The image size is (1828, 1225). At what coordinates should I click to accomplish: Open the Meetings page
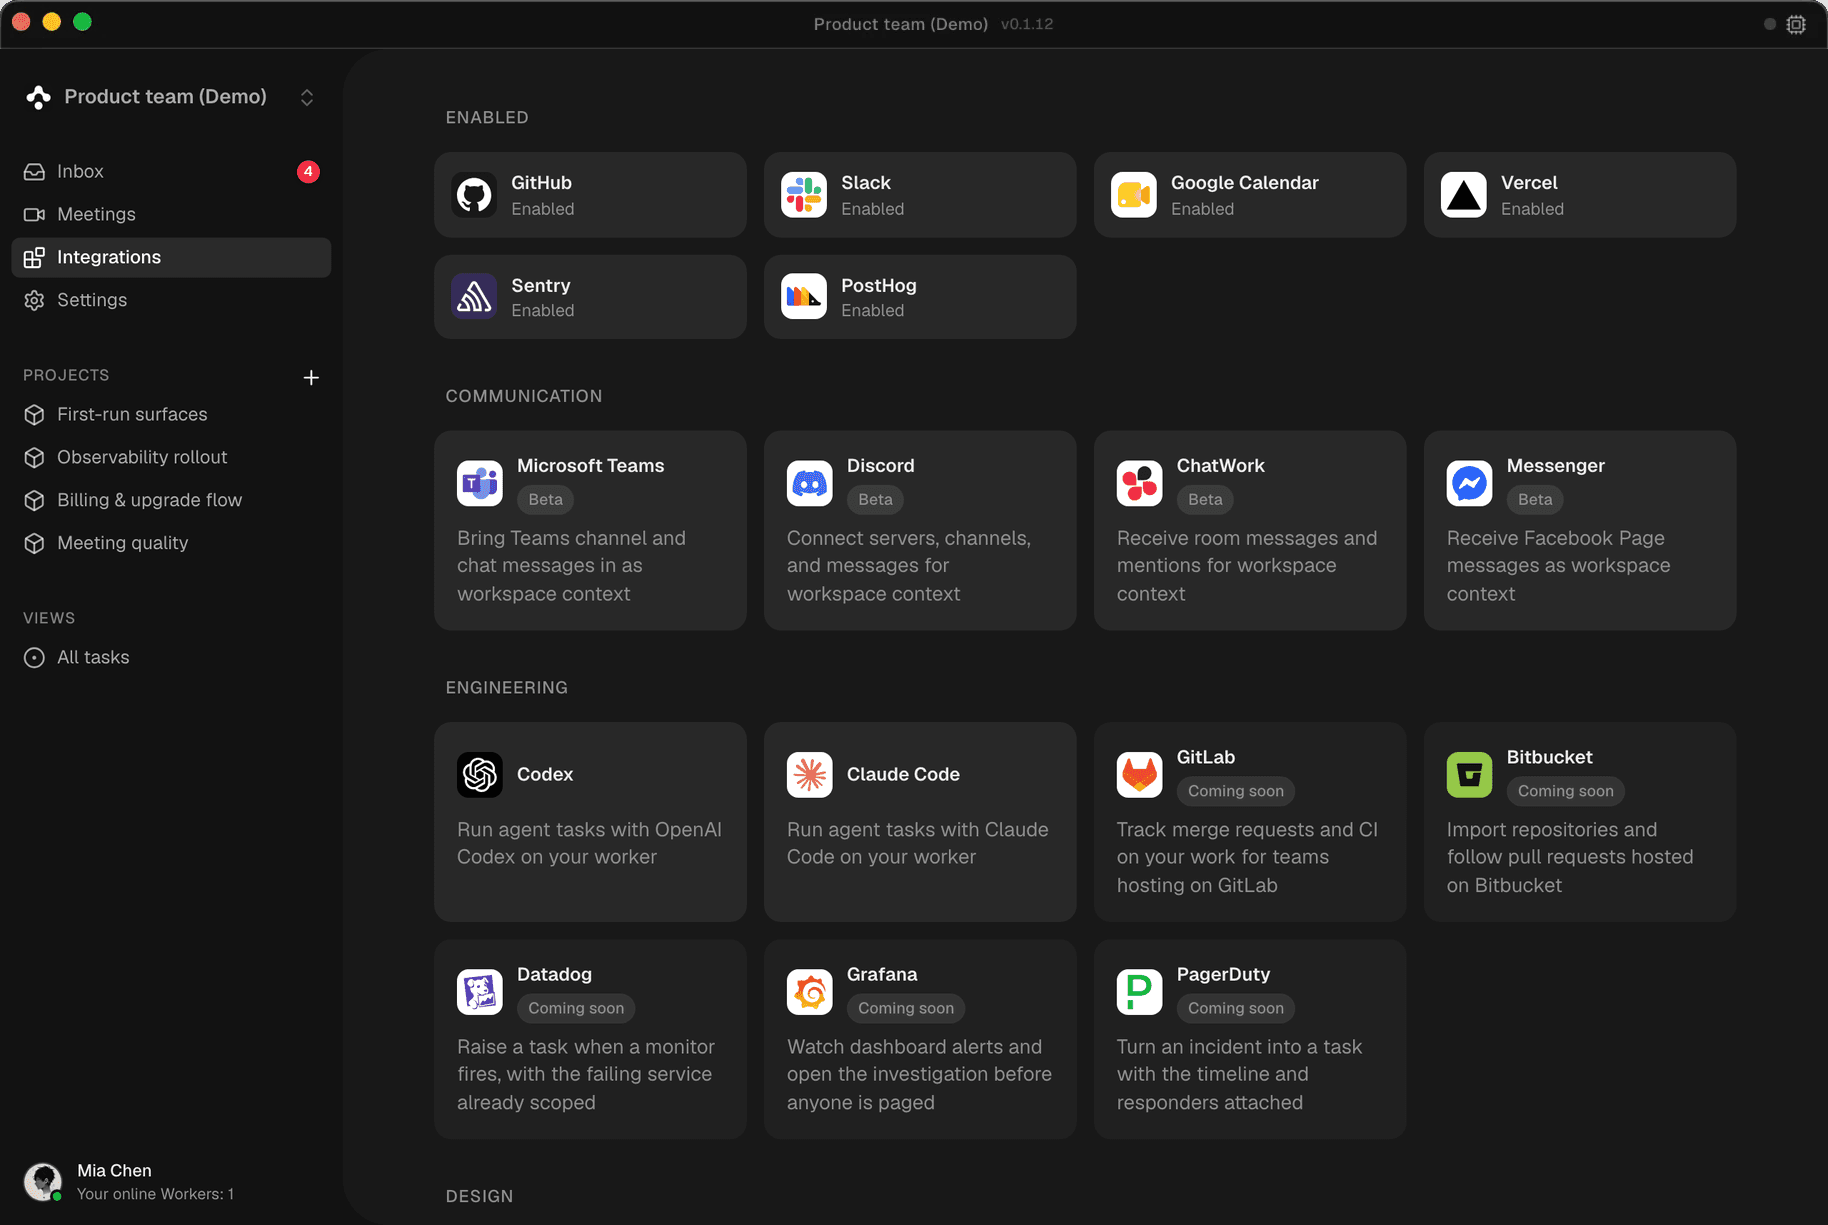171,215
